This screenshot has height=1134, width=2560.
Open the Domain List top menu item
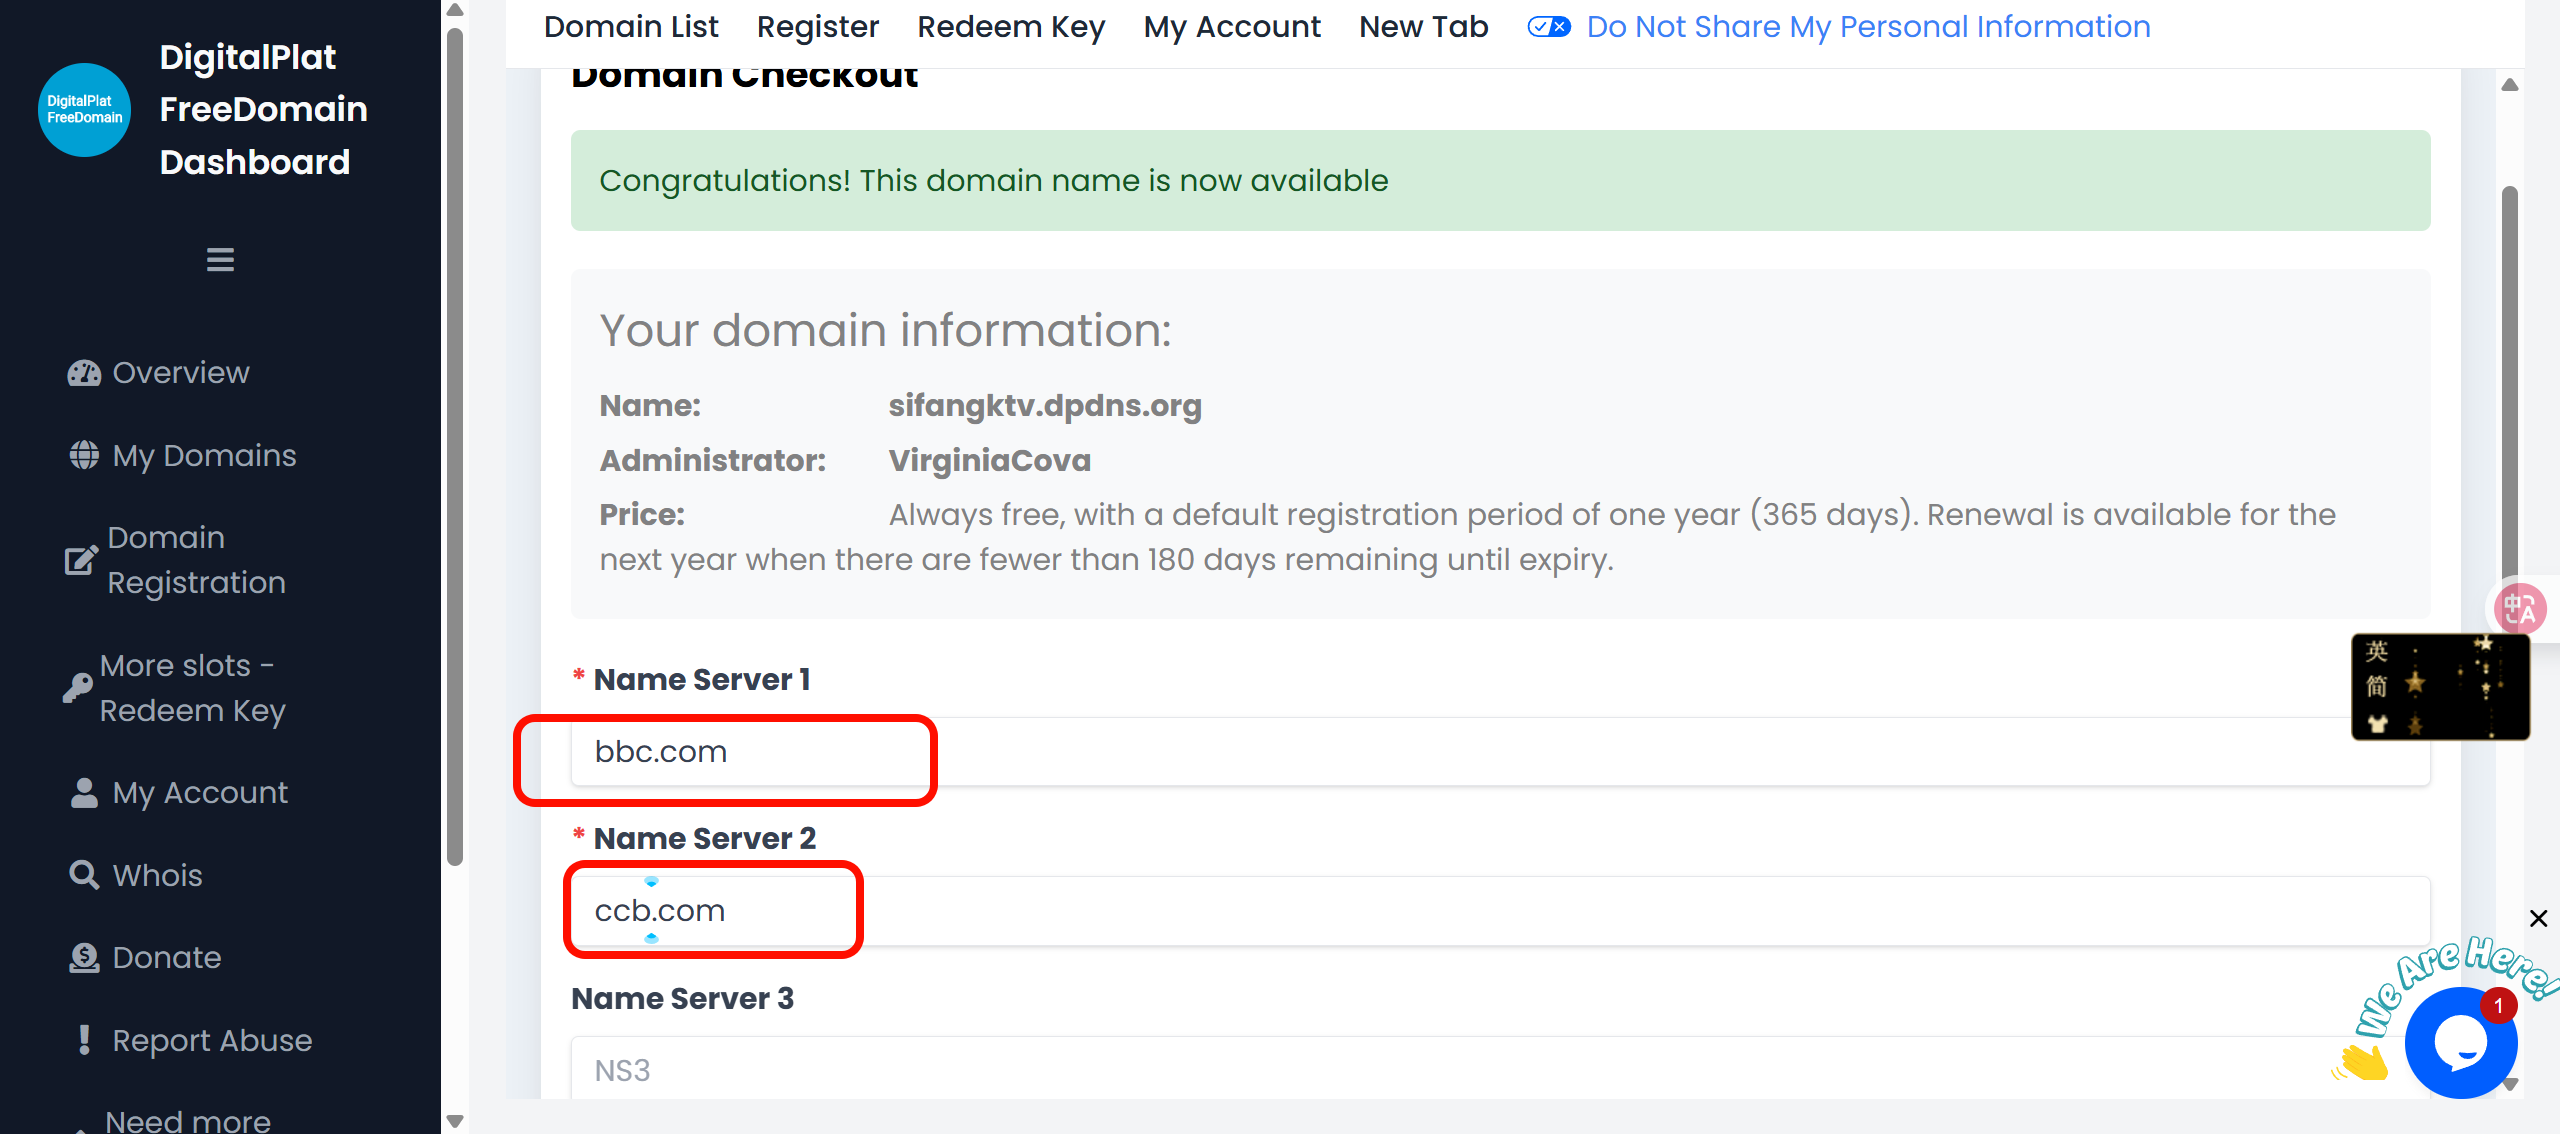point(631,27)
